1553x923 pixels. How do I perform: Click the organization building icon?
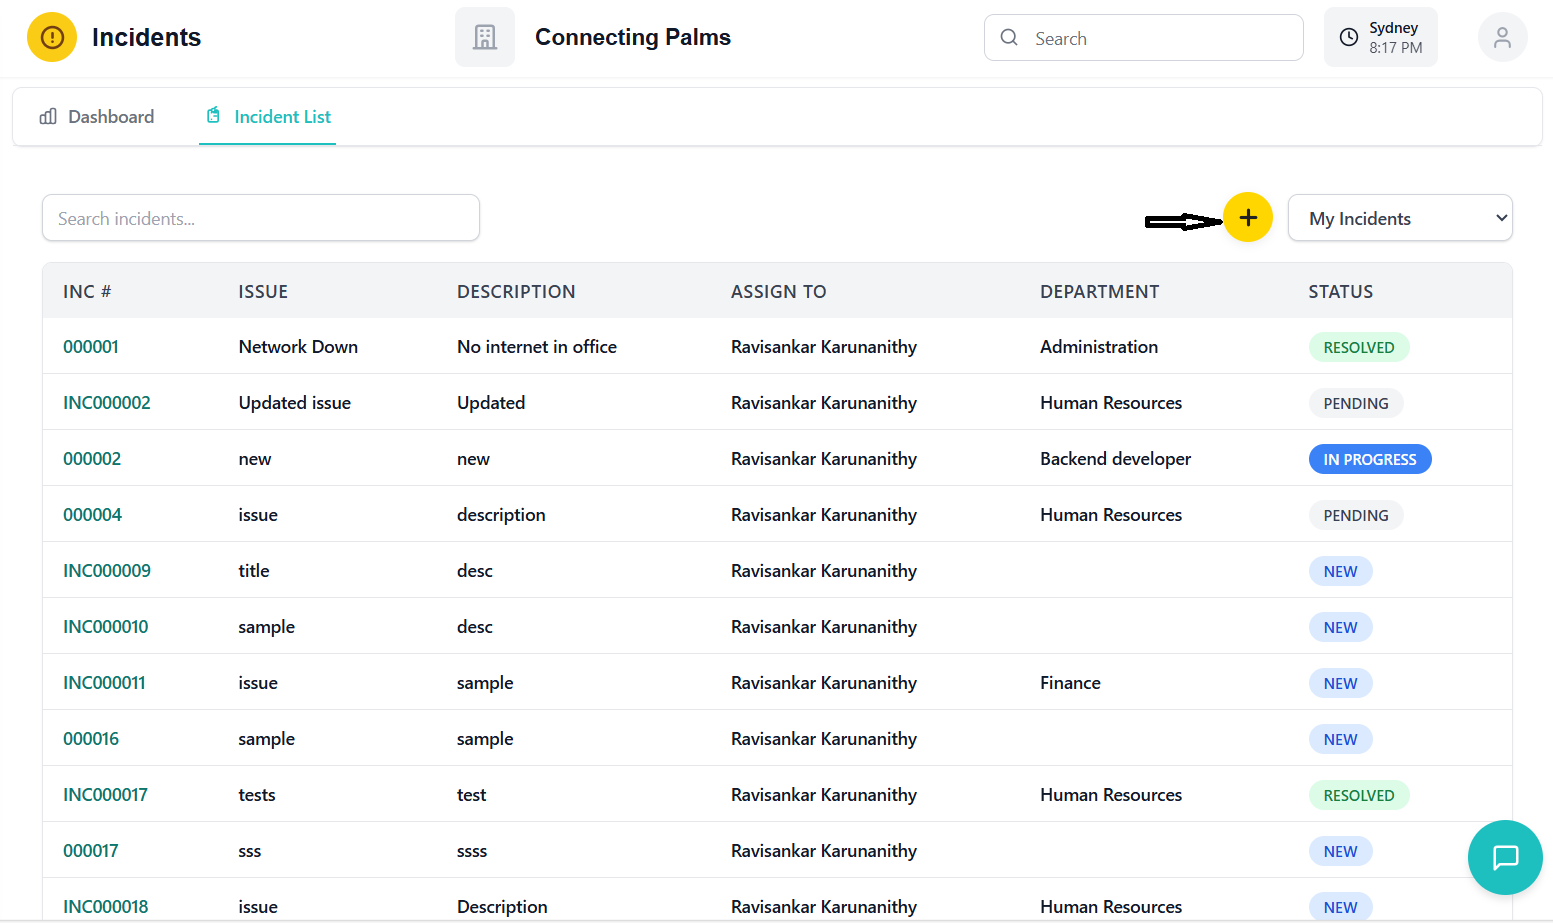(x=485, y=38)
